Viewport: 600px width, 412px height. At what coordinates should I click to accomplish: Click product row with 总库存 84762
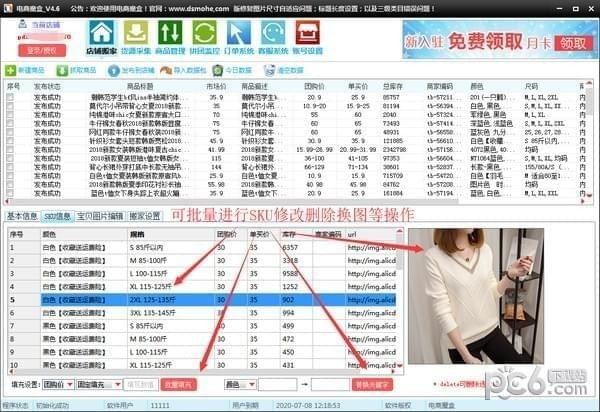click(x=295, y=185)
